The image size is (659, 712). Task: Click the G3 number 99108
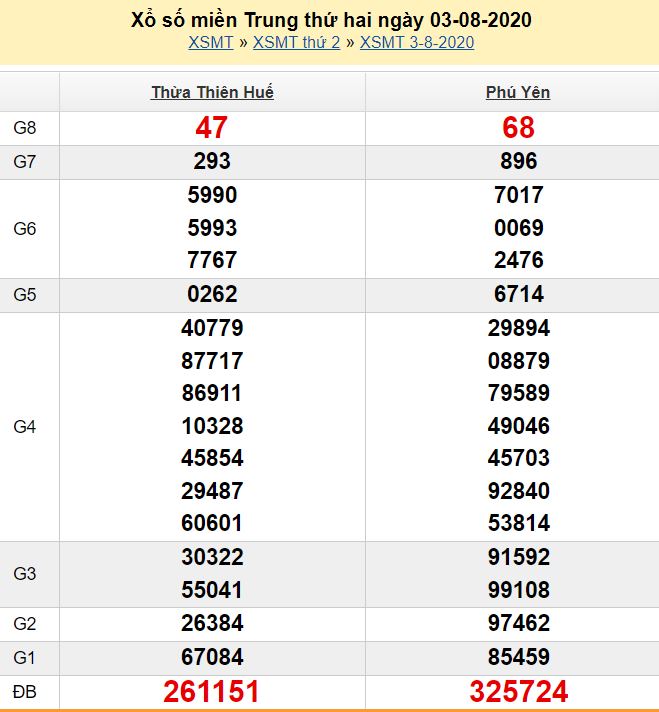pyautogui.click(x=518, y=589)
